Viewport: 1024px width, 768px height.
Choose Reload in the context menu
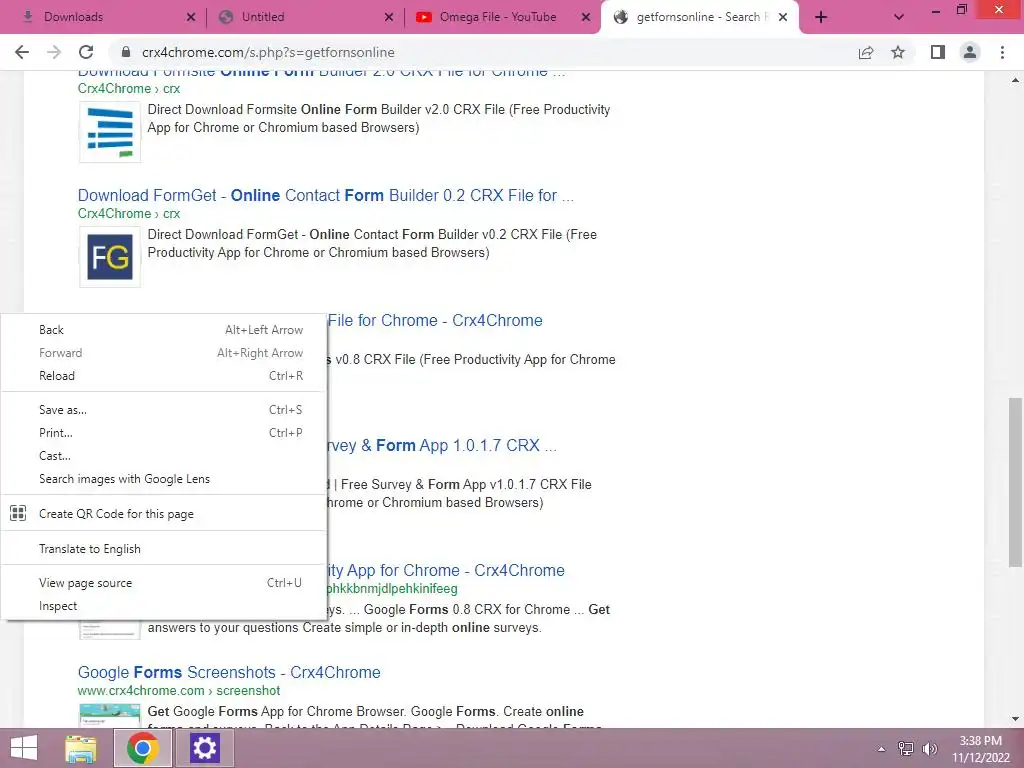point(163,376)
